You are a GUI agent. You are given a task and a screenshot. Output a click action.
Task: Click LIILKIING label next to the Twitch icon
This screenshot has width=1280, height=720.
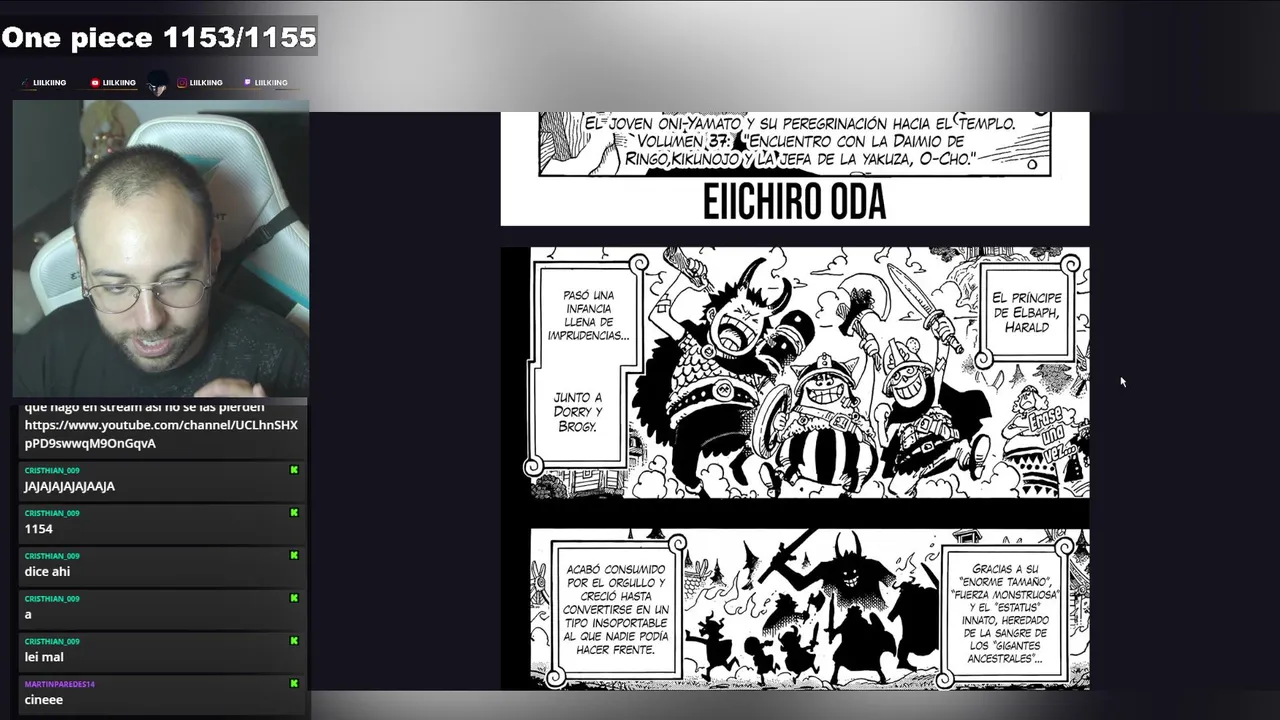(x=271, y=83)
